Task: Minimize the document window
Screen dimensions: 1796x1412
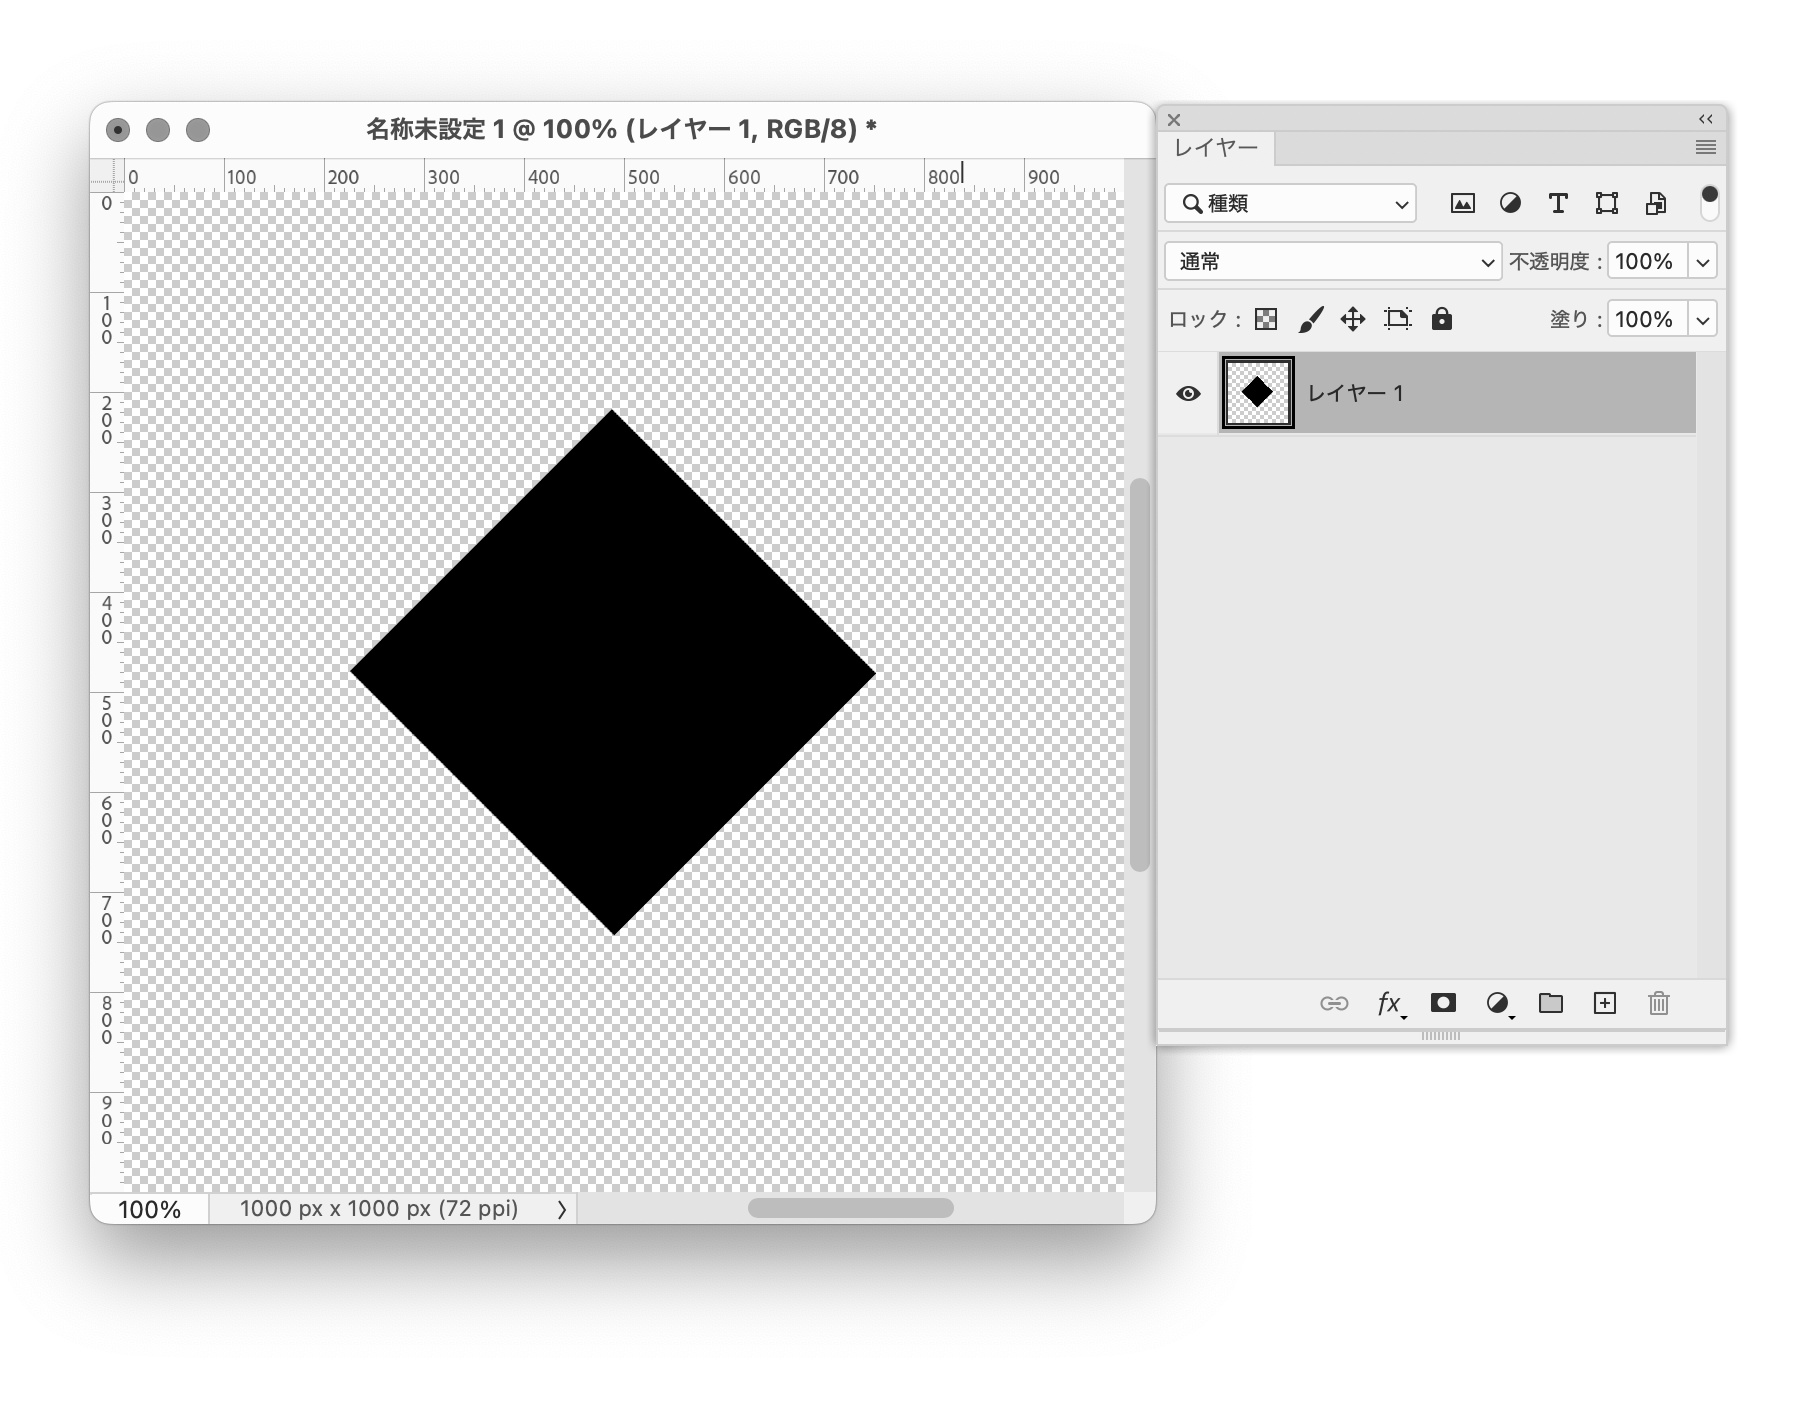Action: 158,130
